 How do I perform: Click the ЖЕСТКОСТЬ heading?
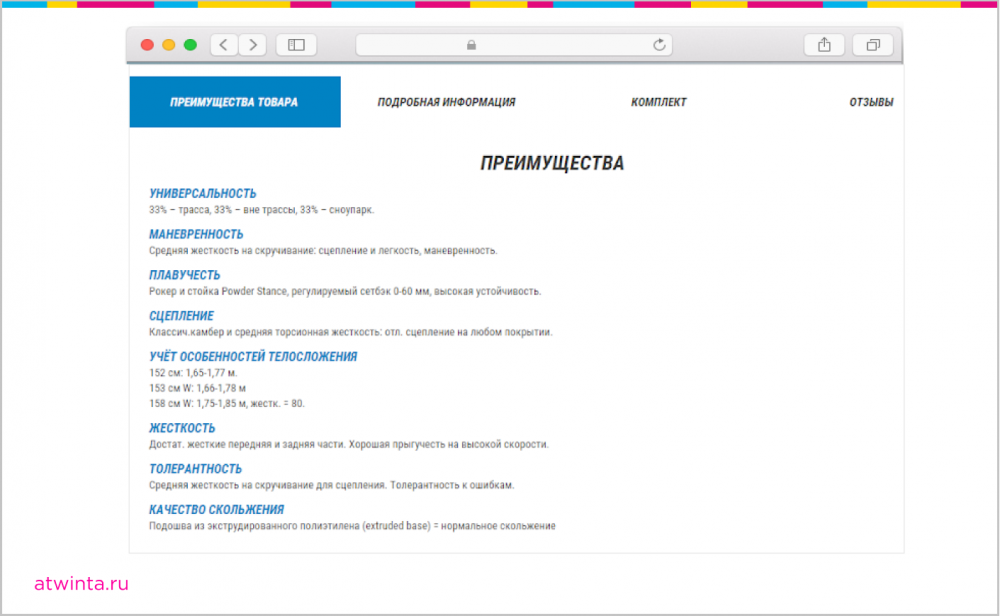pyautogui.click(x=182, y=428)
